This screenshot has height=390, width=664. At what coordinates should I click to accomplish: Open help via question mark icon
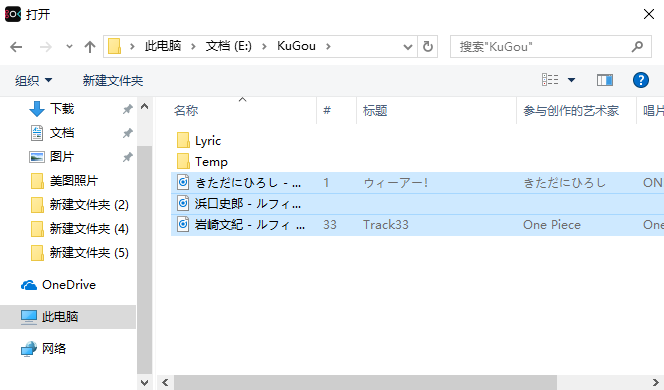point(641,80)
